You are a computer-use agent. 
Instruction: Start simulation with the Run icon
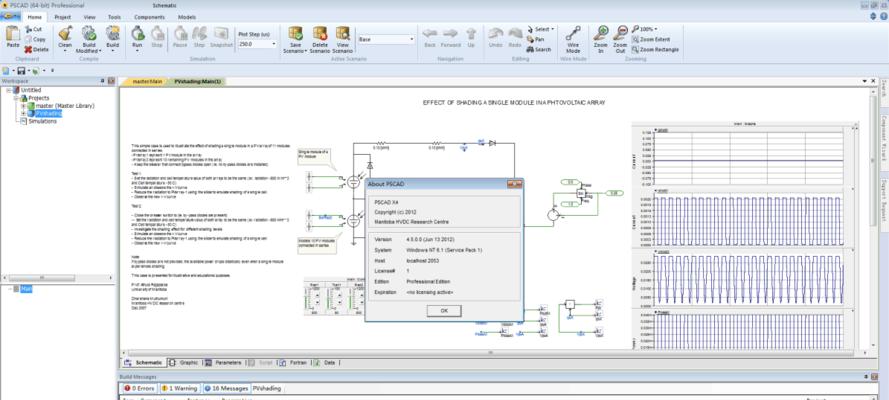coord(137,33)
